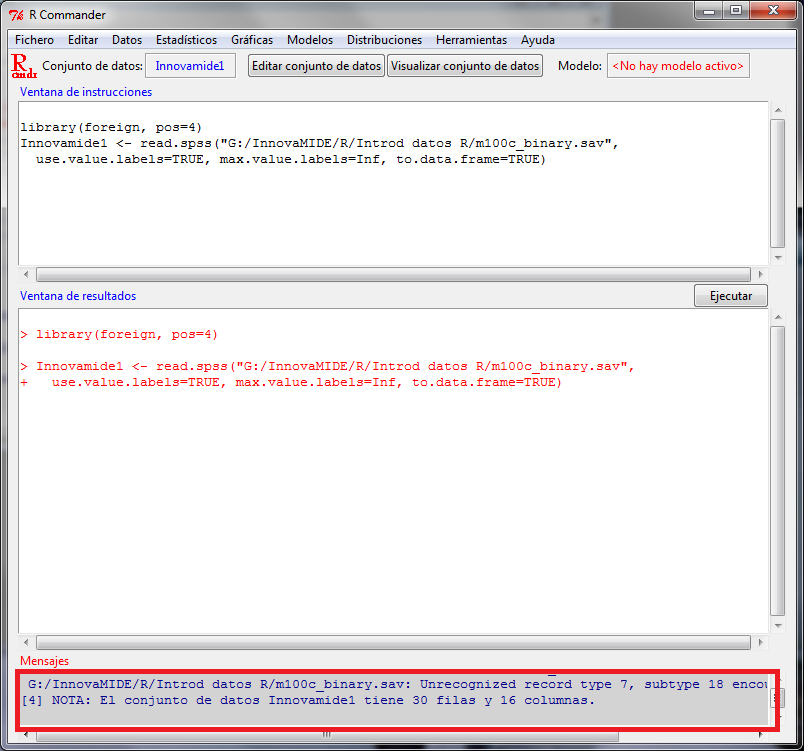Click scroll left arrow of instrucciones window
This screenshot has height=751, width=804.
pyautogui.click(x=26, y=274)
